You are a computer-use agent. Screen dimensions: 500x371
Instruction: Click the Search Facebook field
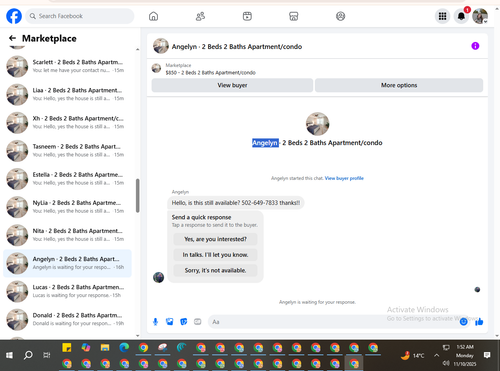(x=80, y=16)
